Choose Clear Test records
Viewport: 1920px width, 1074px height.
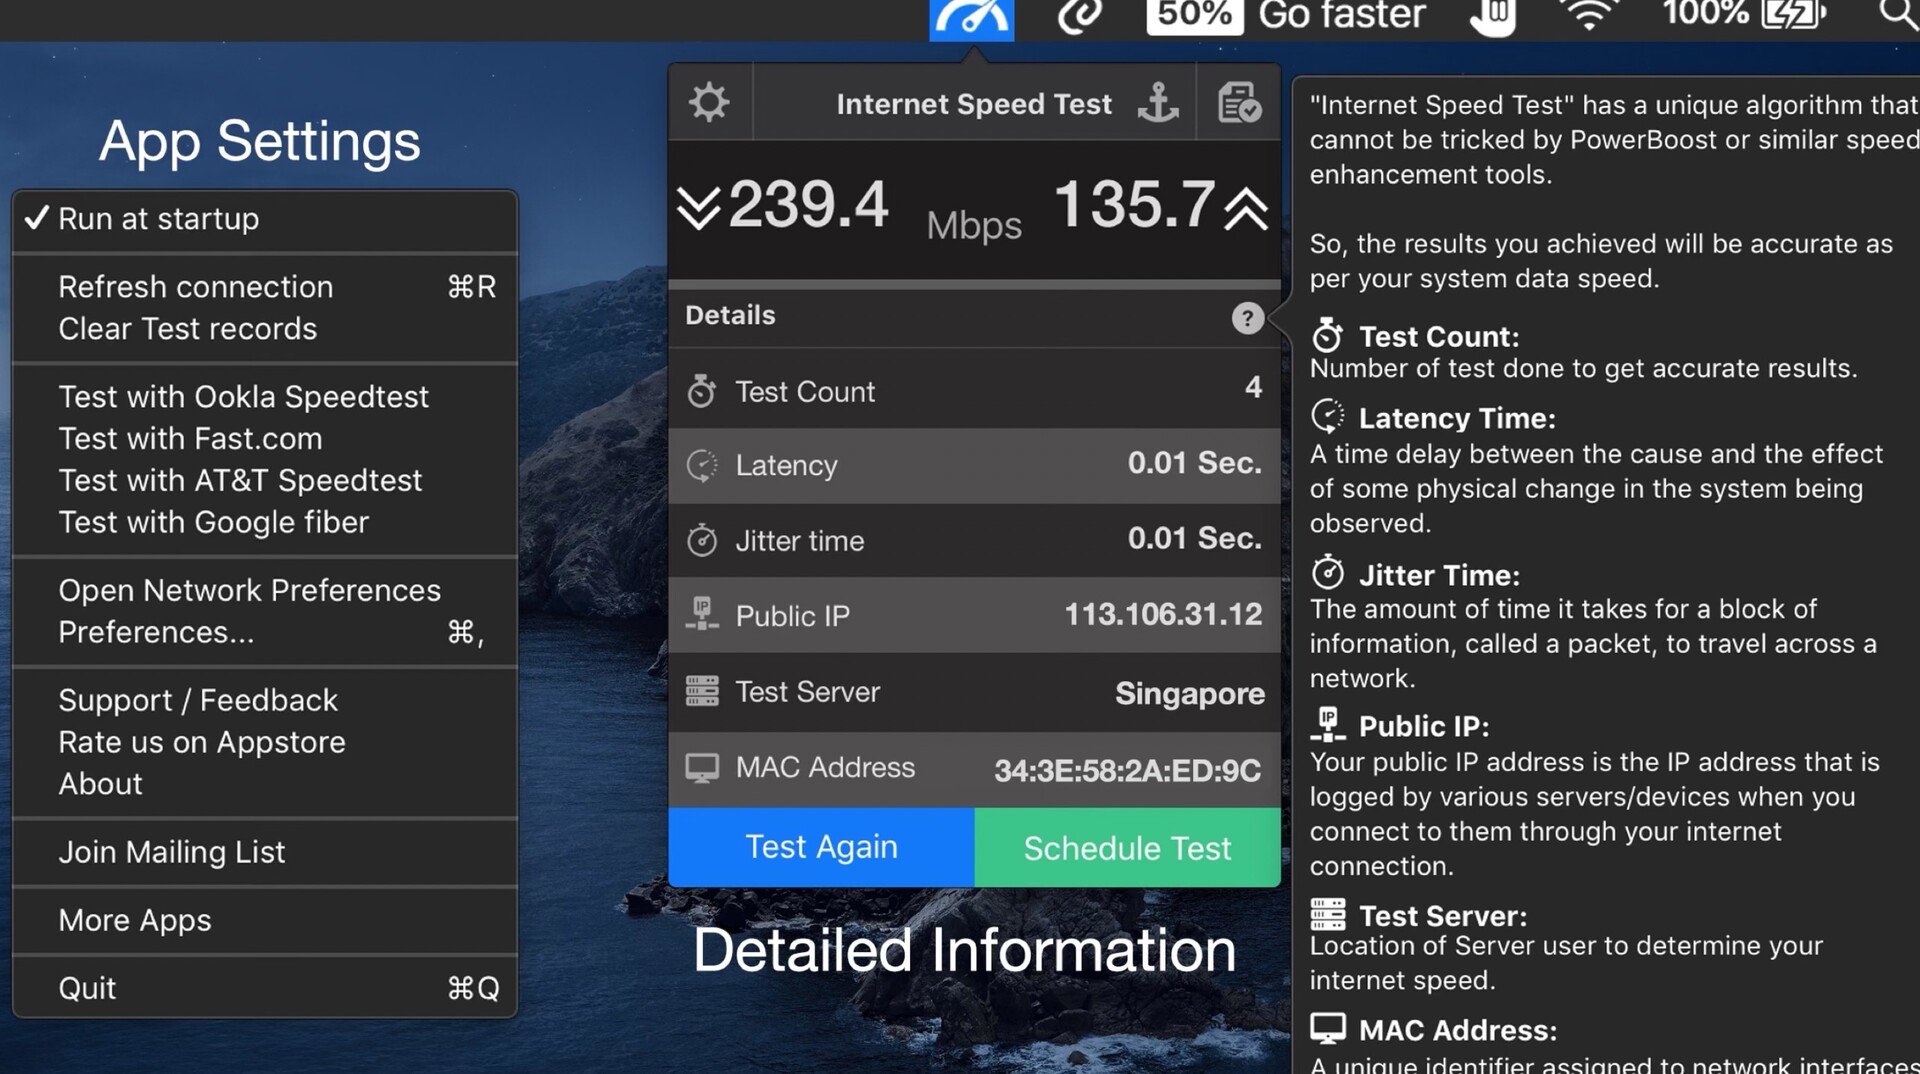point(265,329)
